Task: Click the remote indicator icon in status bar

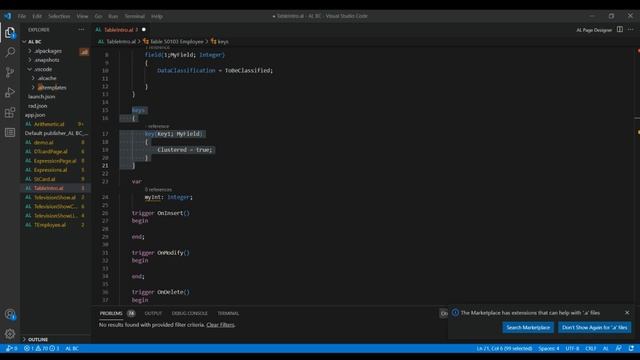Action: [x=10, y=348]
